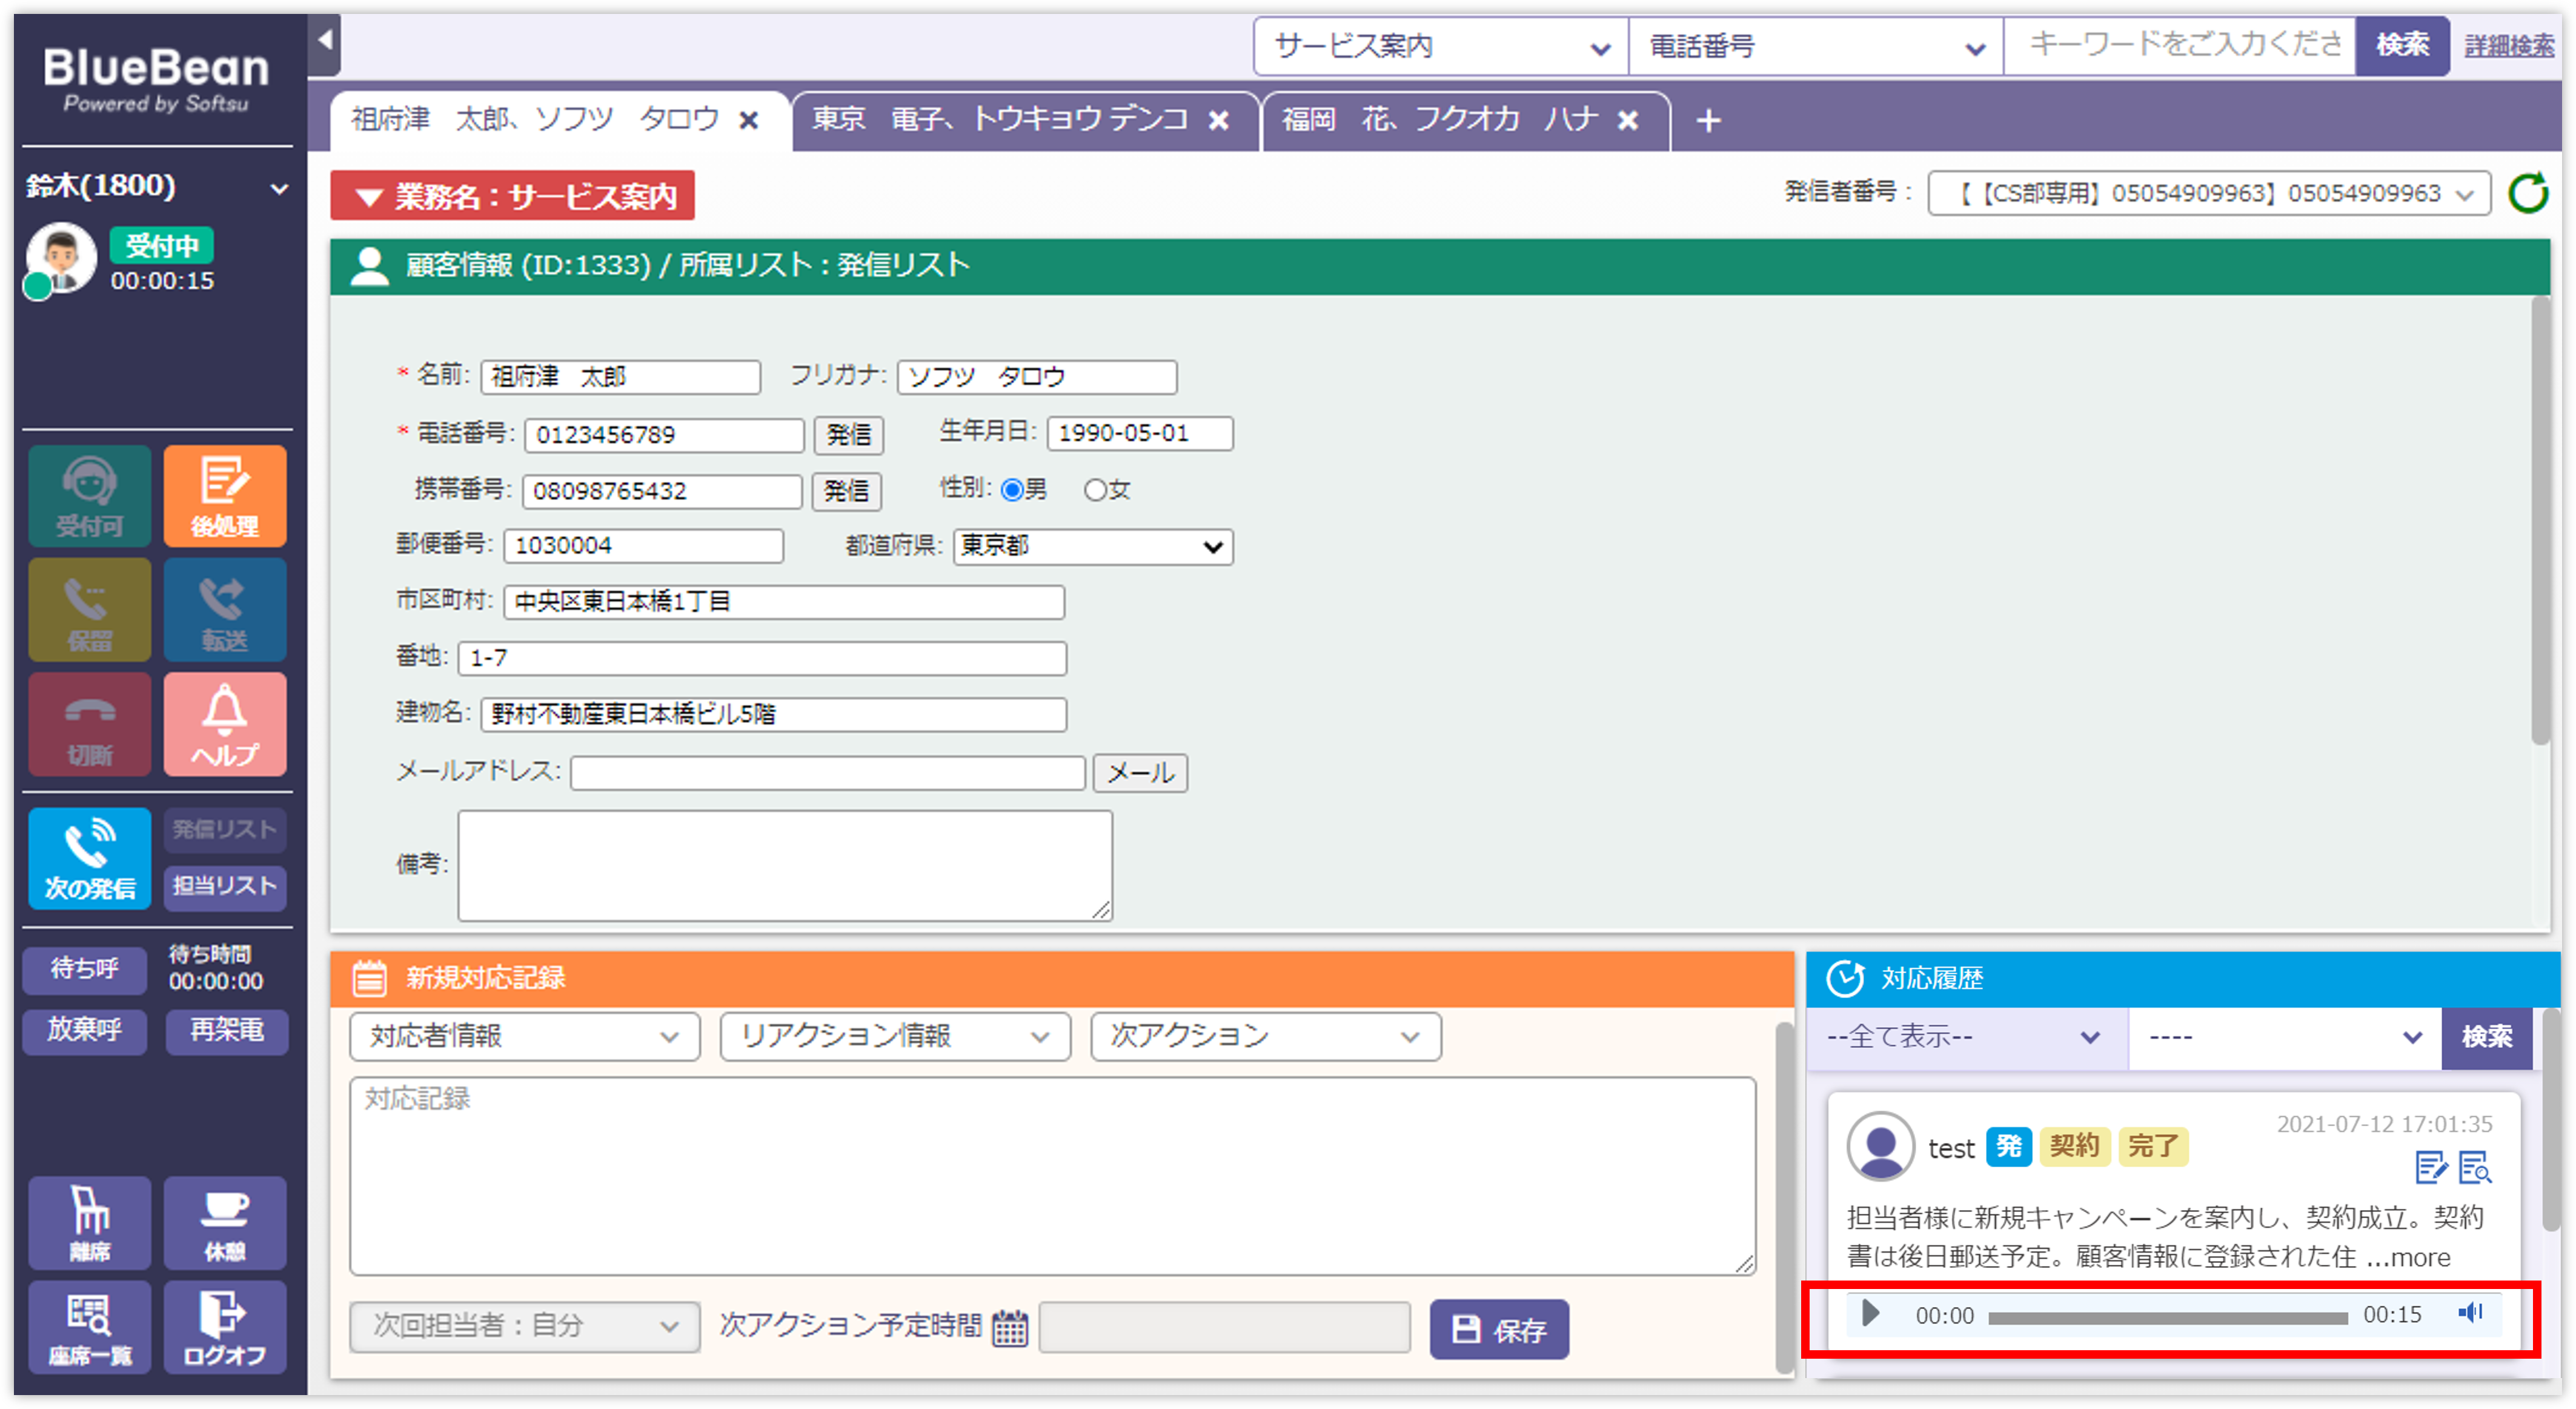Log off using the ログオフ icon
The height and width of the screenshot is (1409, 2576).
tap(224, 1327)
